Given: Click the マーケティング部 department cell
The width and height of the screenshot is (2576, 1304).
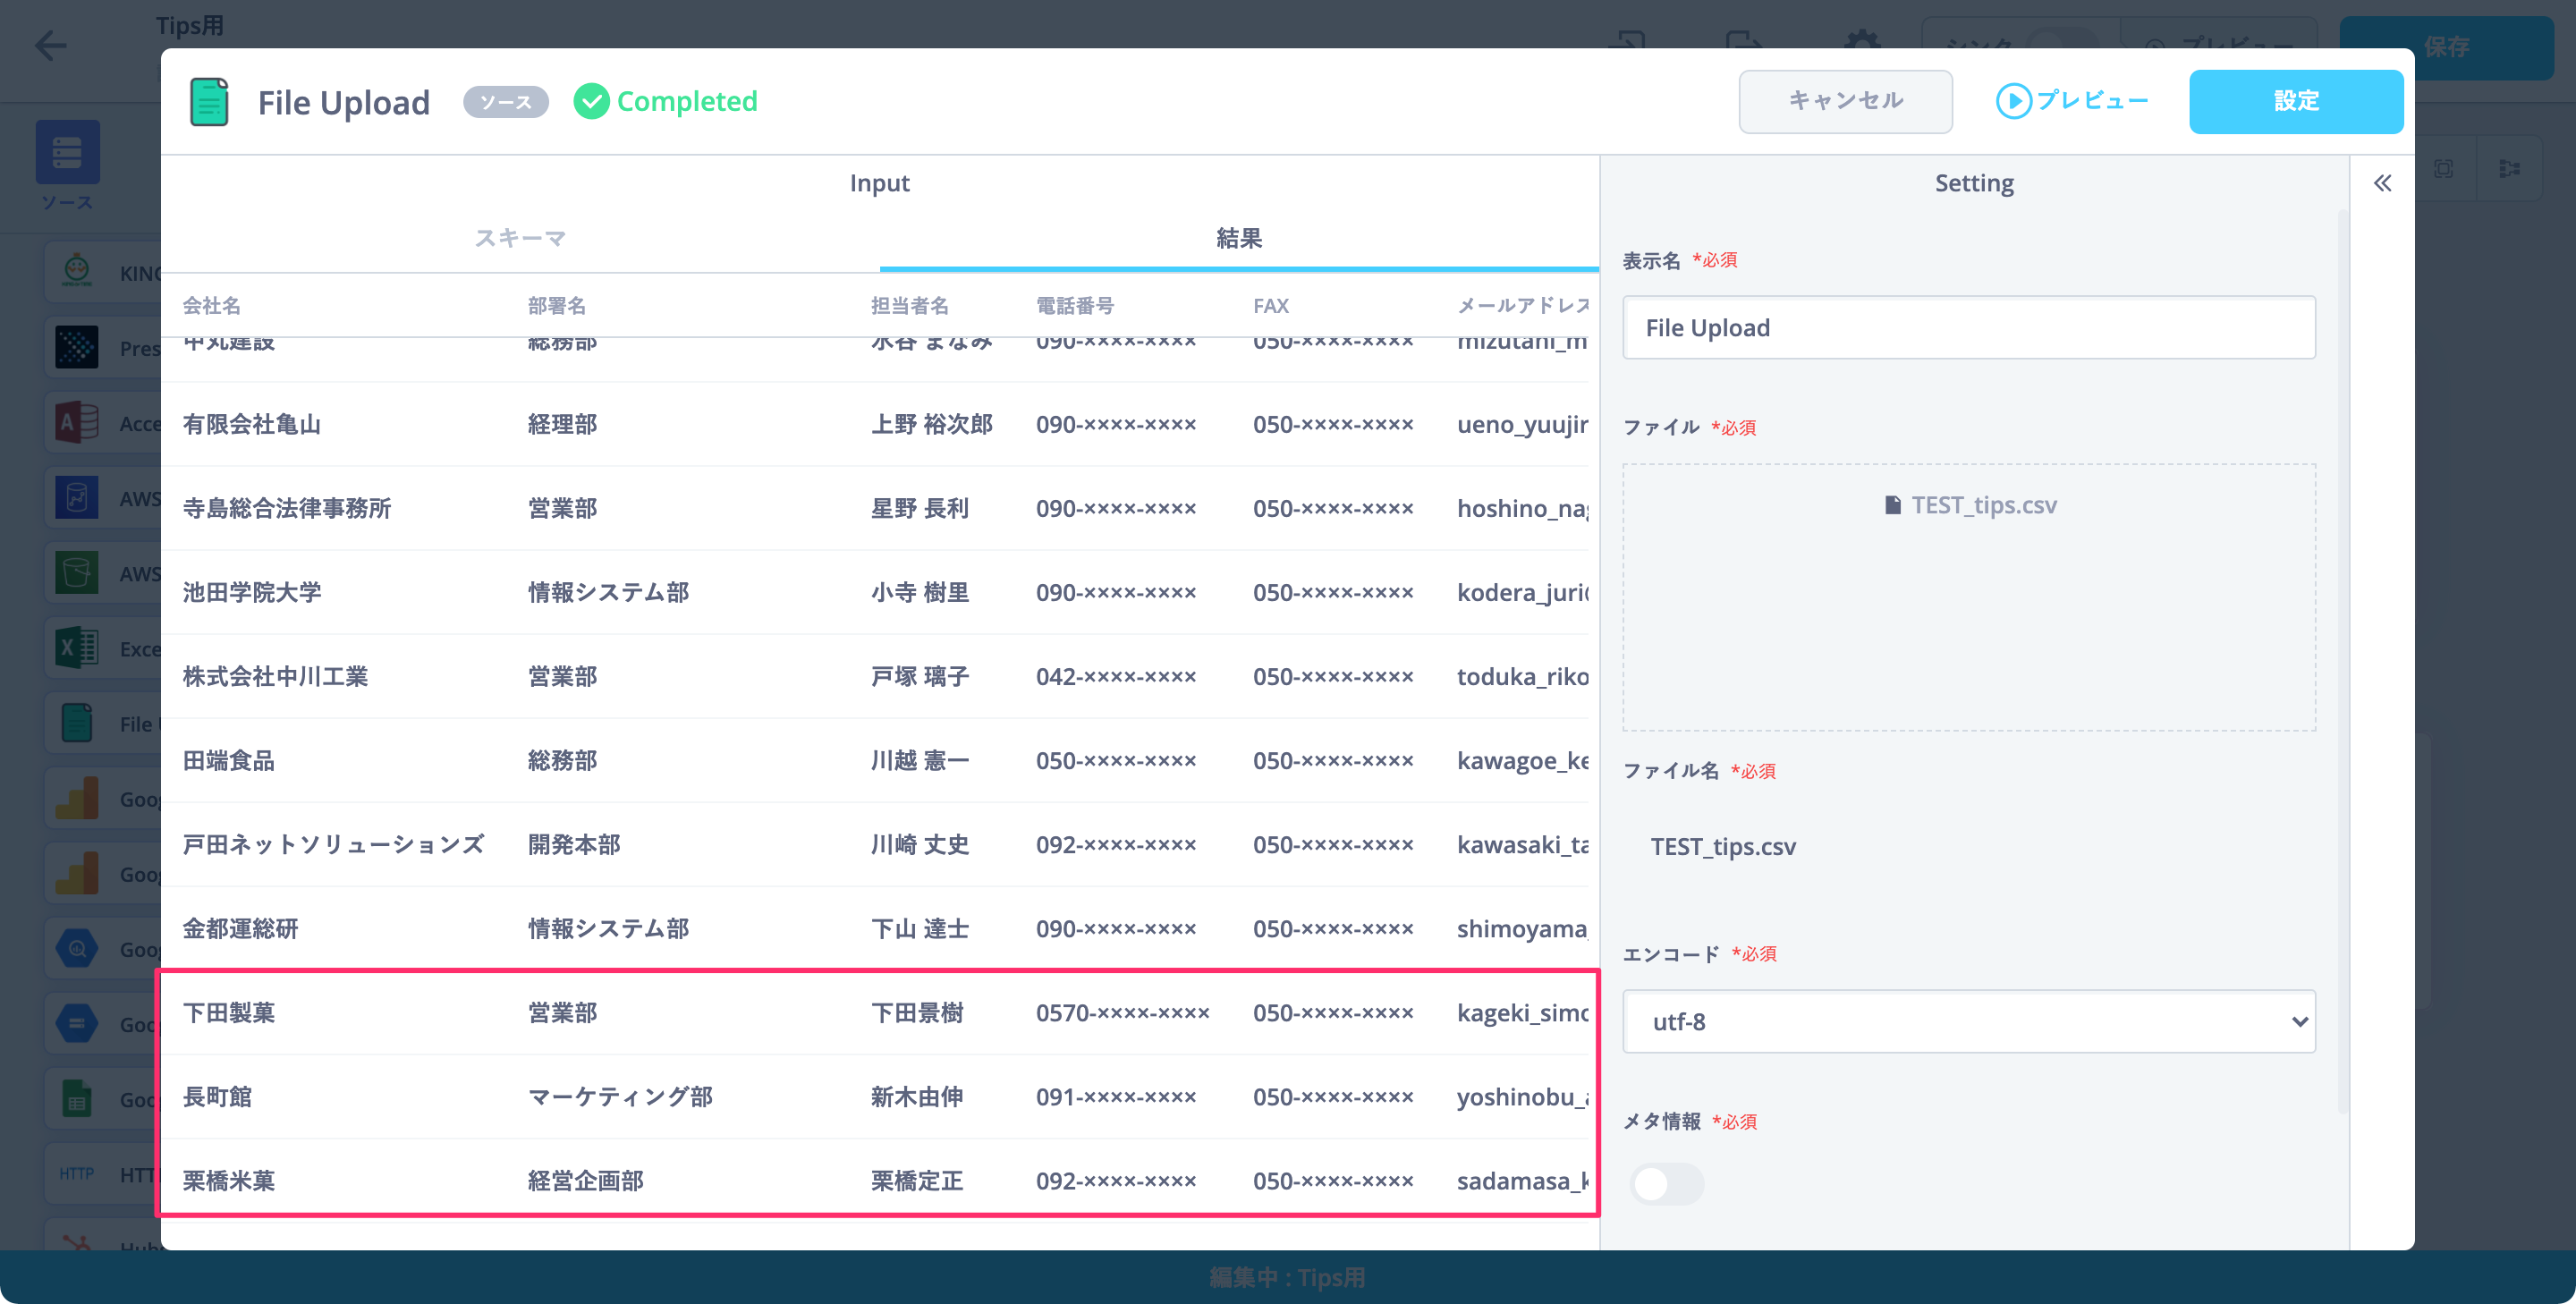Looking at the screenshot, I should pyautogui.click(x=620, y=1097).
